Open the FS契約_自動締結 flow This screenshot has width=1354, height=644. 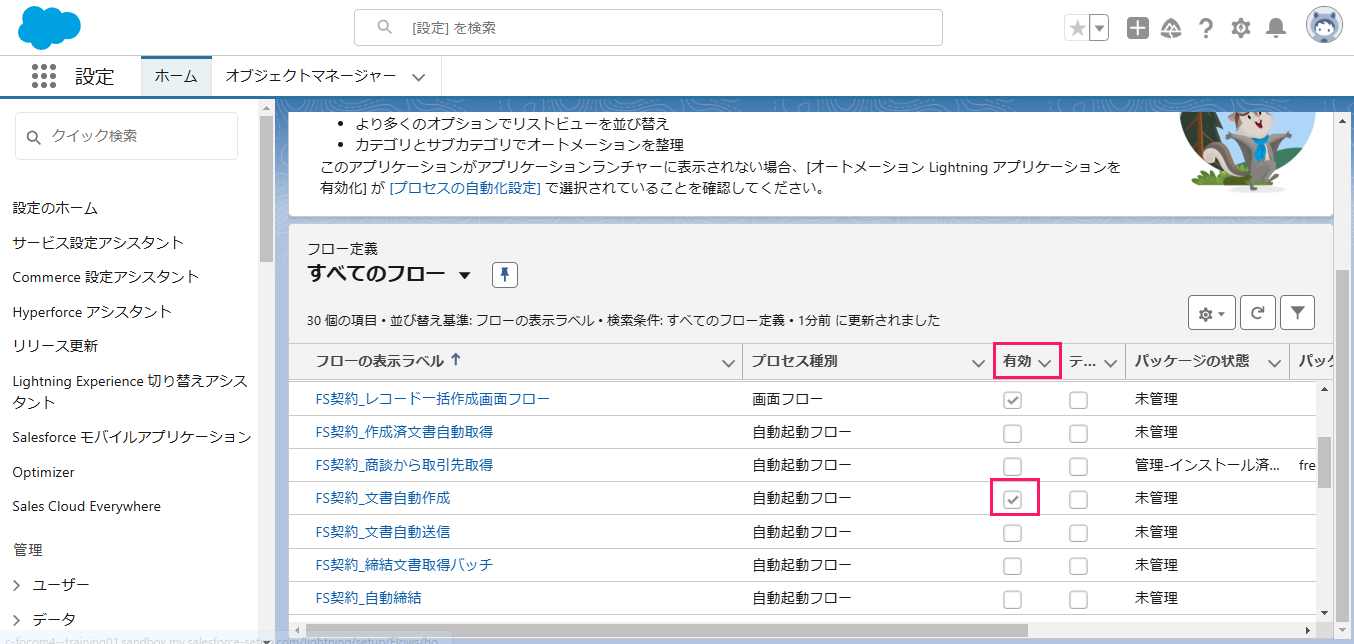[x=368, y=598]
